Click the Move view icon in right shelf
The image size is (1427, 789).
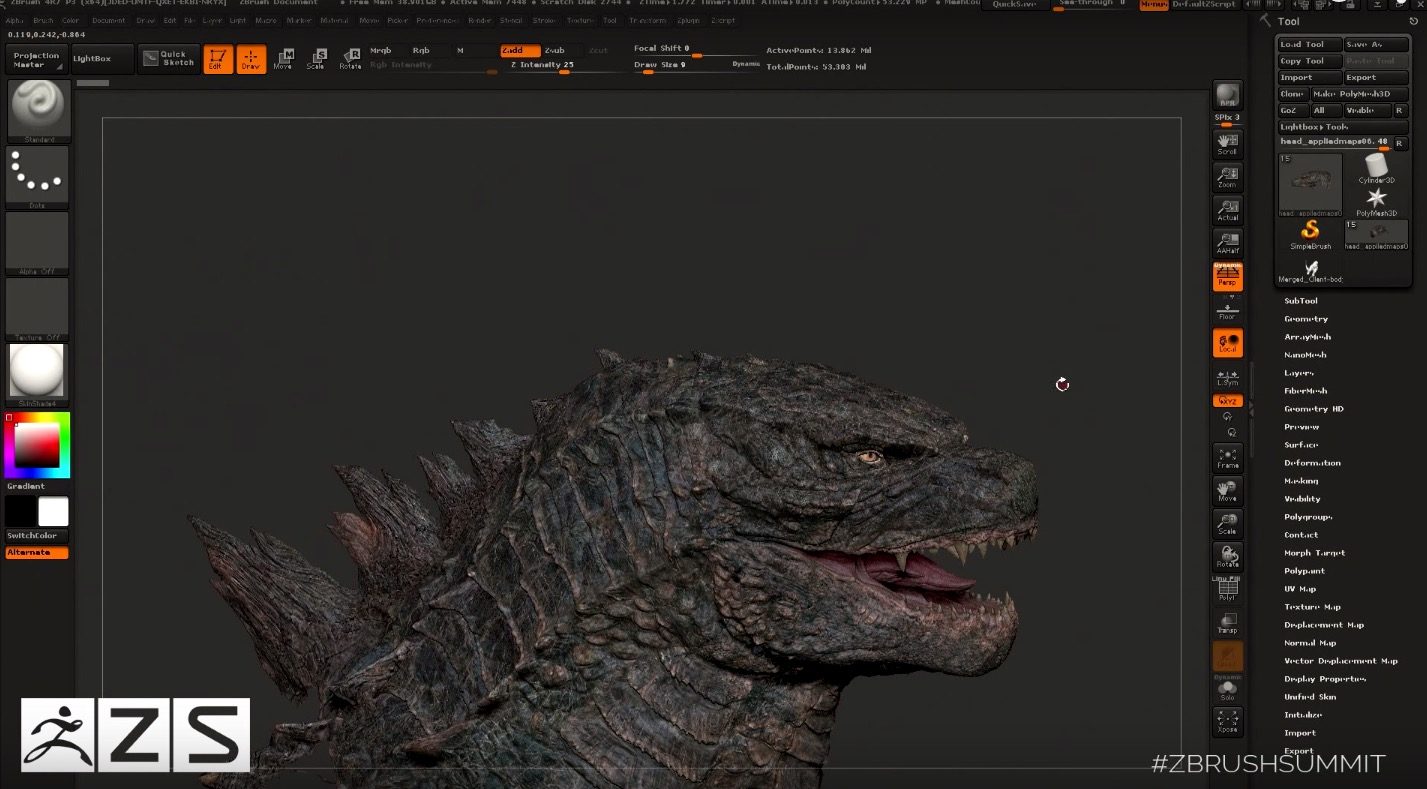click(1227, 490)
